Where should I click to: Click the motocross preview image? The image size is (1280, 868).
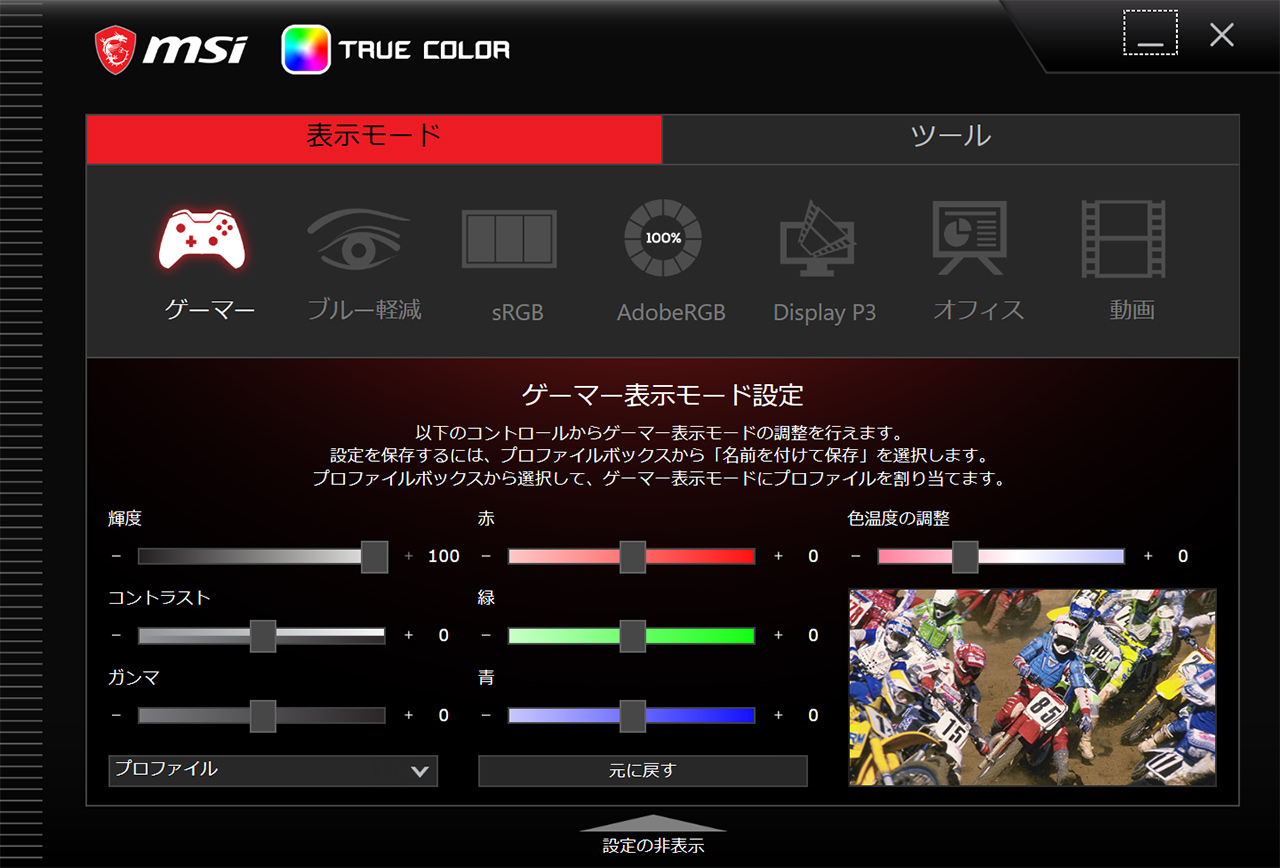pos(1032,686)
